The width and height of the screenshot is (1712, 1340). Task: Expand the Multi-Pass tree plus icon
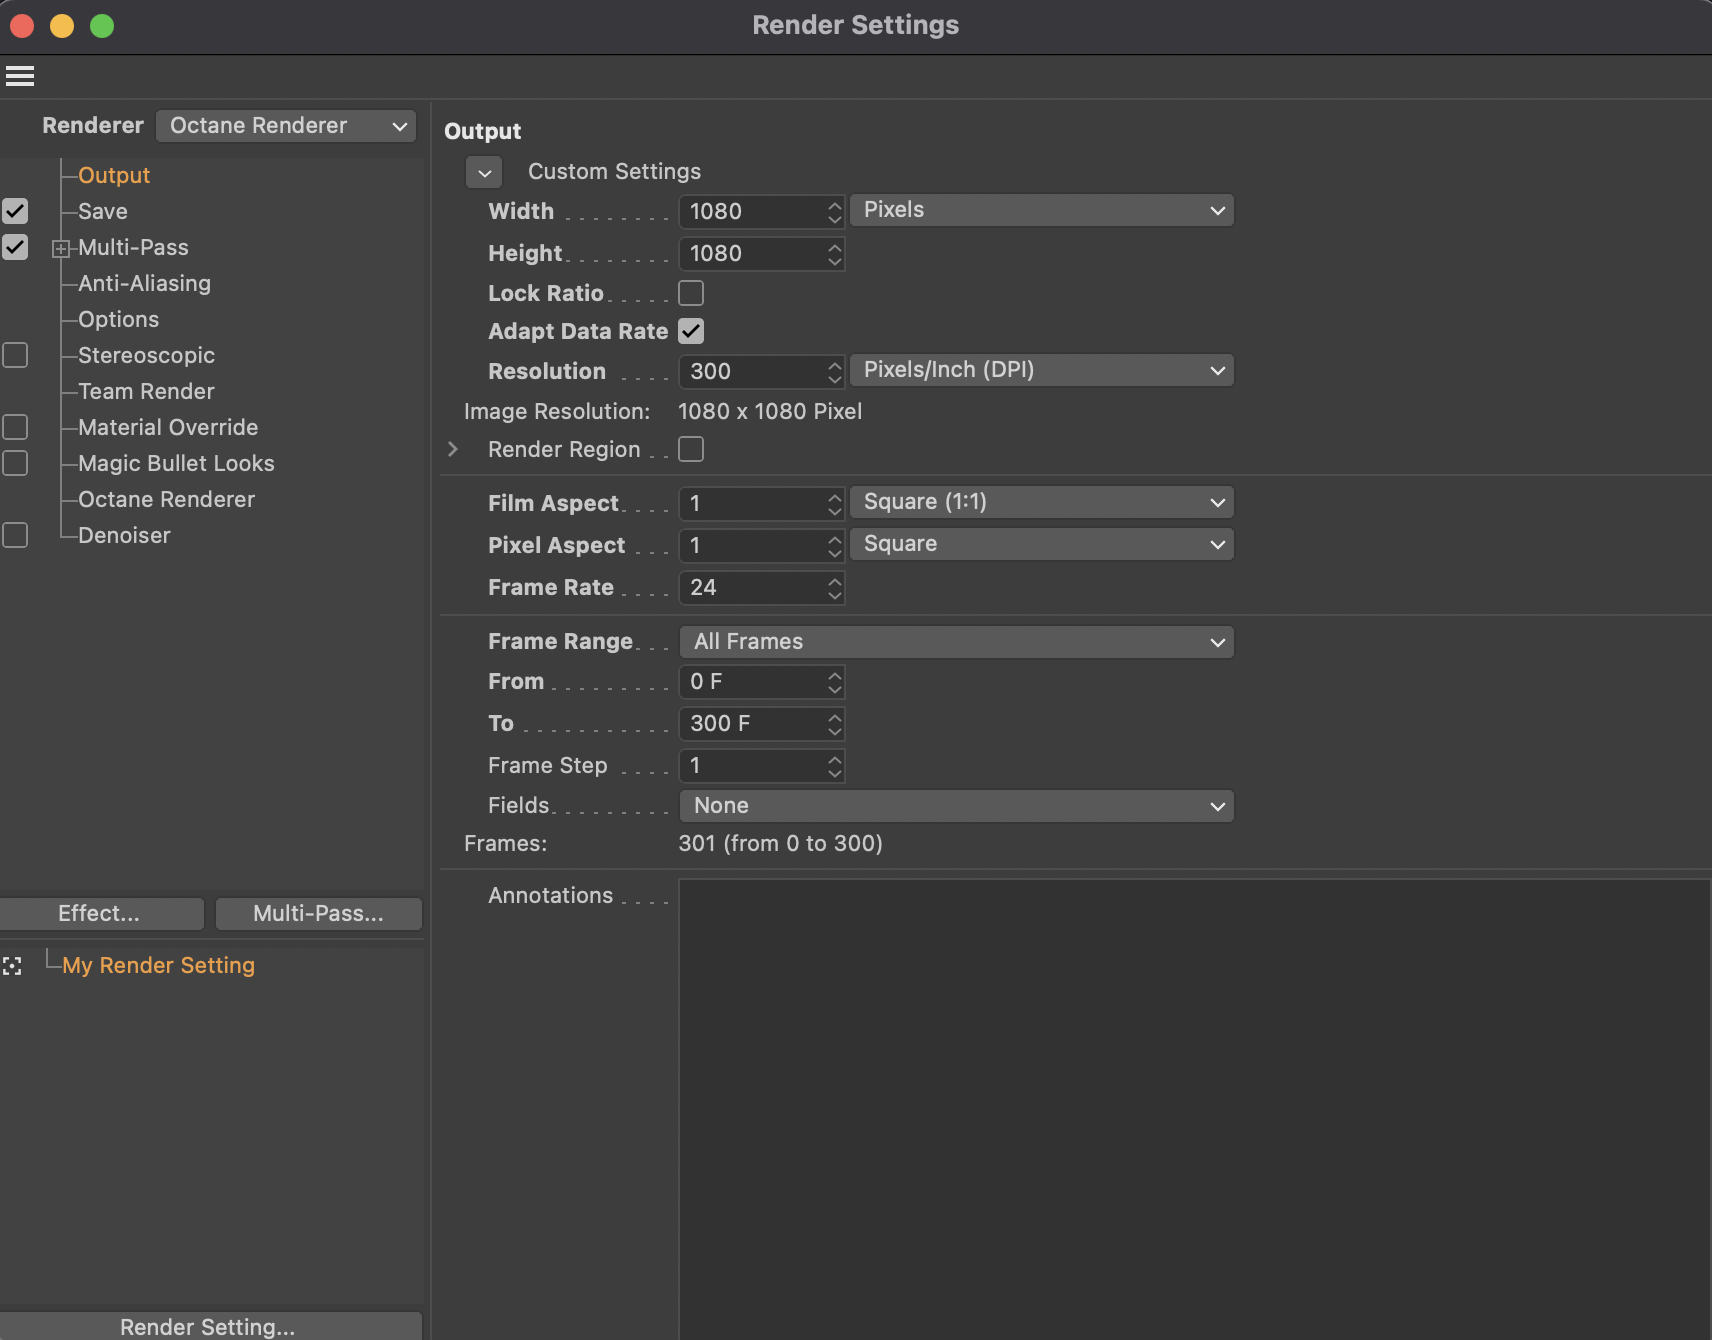coord(61,249)
